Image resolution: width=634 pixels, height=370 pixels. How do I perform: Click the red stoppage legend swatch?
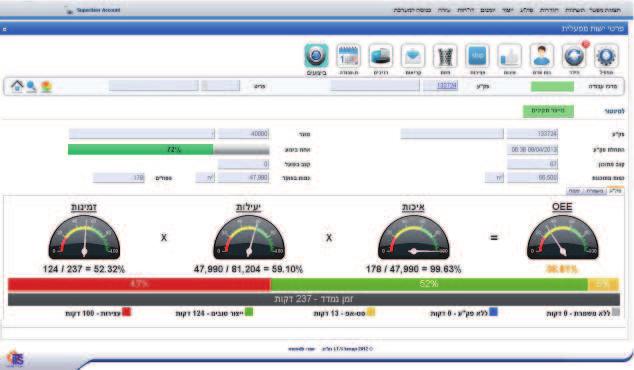(127, 312)
